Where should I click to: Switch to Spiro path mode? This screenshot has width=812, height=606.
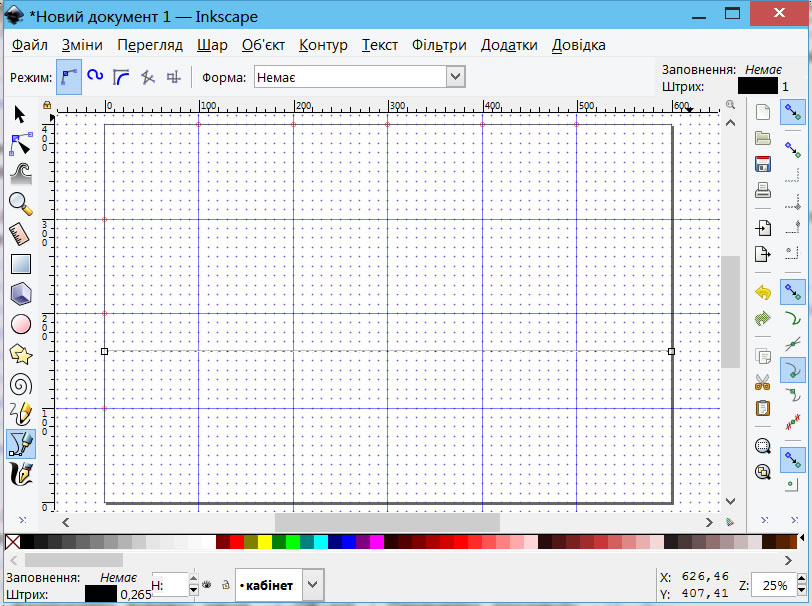click(x=95, y=75)
